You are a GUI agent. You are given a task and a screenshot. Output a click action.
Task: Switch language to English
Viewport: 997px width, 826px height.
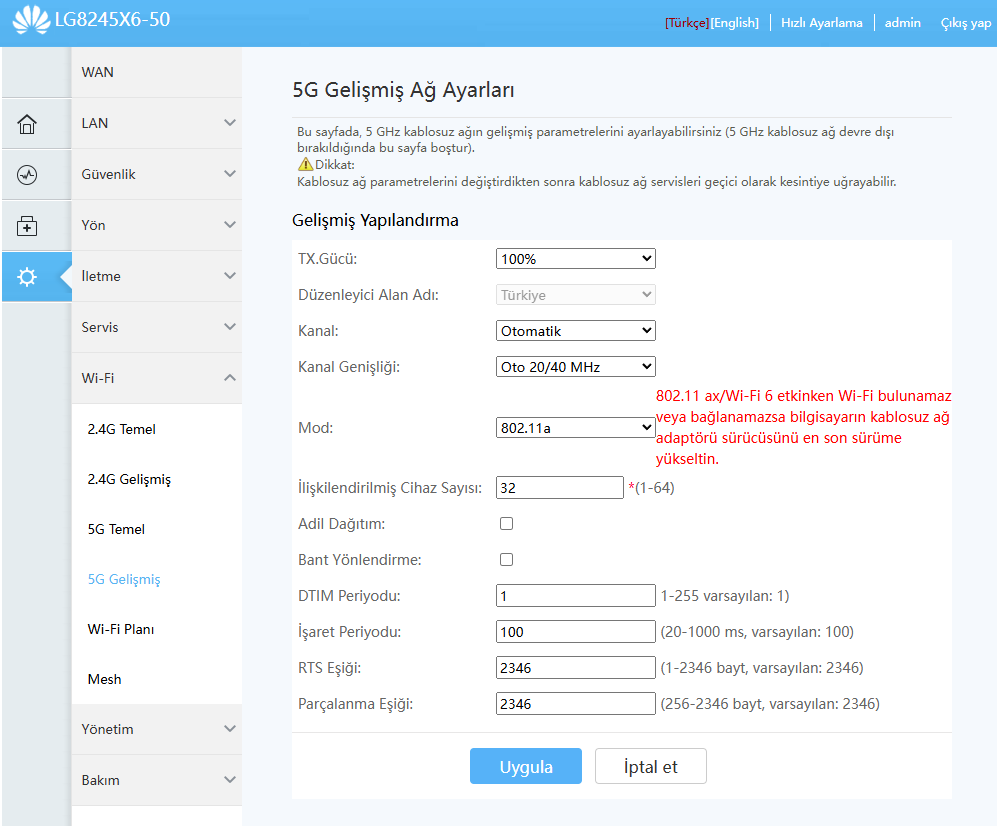pos(735,23)
